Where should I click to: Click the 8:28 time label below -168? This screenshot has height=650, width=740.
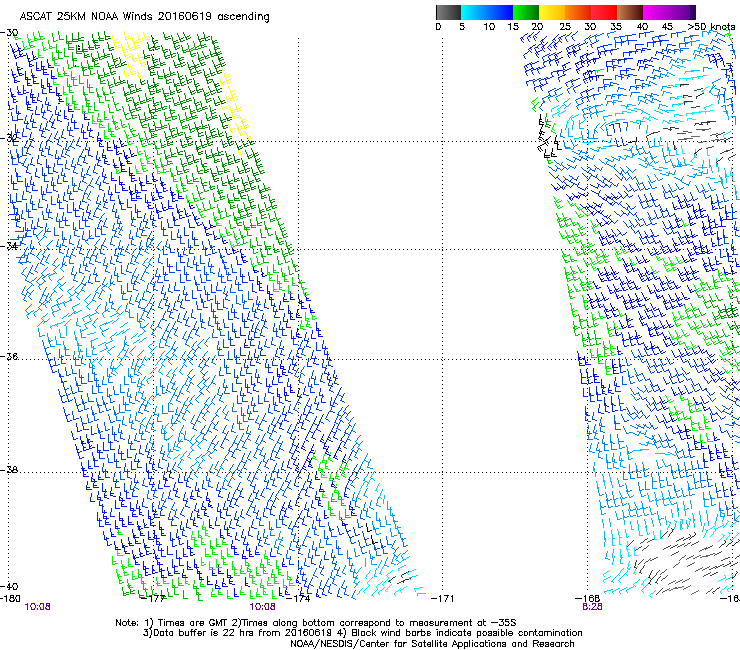click(592, 607)
